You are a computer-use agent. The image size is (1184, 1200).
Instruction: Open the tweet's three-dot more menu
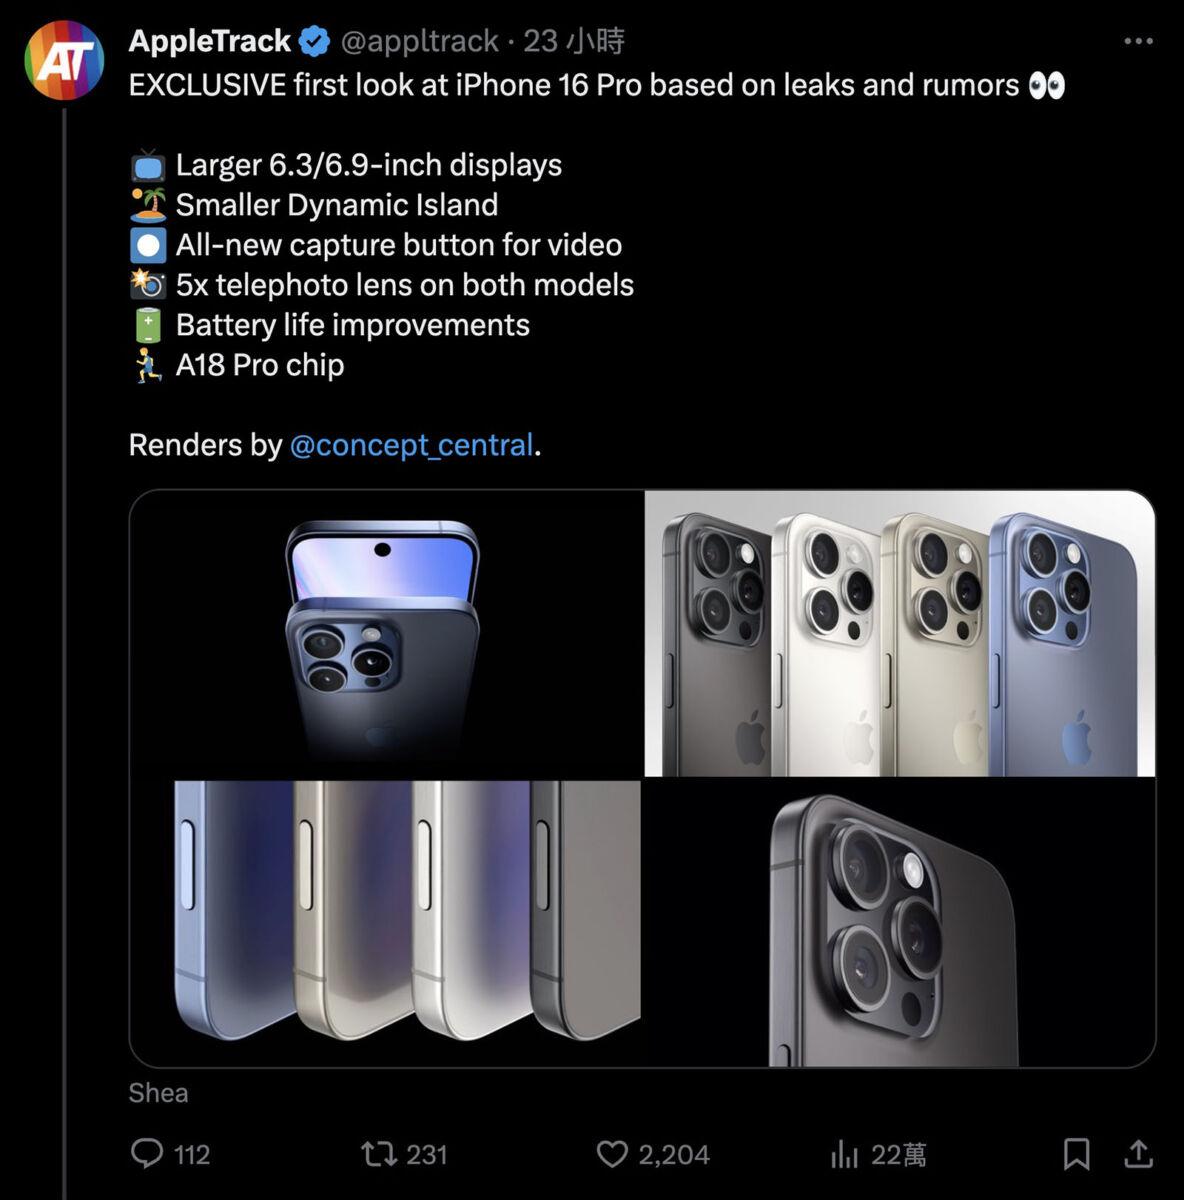1138,41
